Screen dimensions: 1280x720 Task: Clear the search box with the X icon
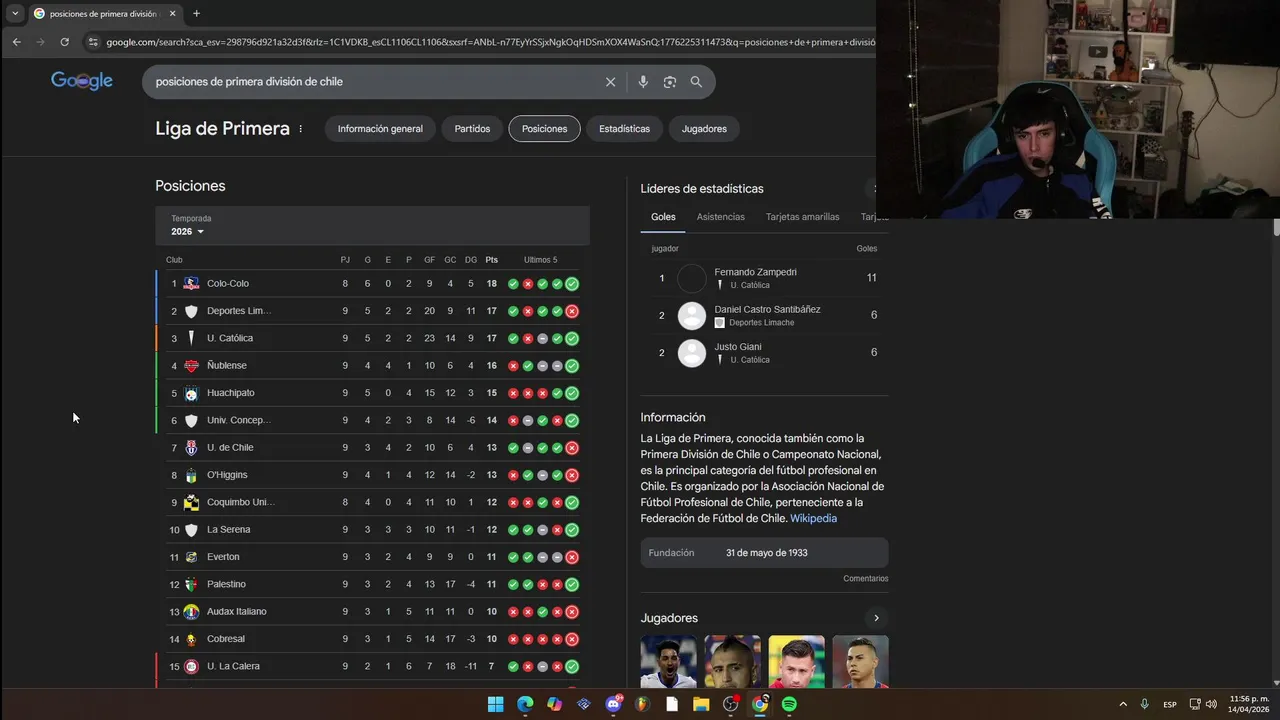[x=610, y=82]
